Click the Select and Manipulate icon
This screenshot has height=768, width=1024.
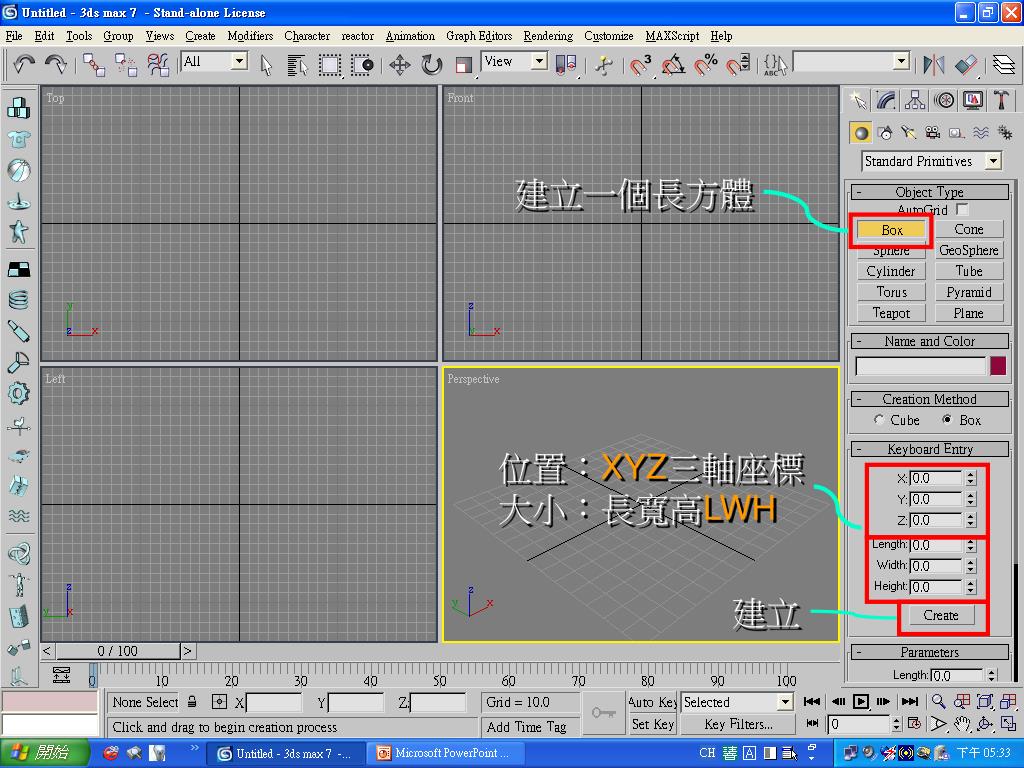pos(603,65)
